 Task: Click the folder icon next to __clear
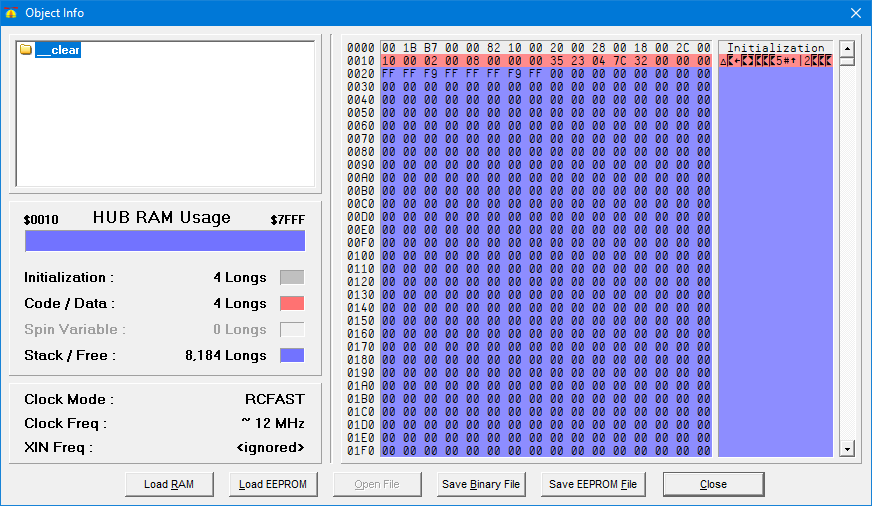click(26, 50)
